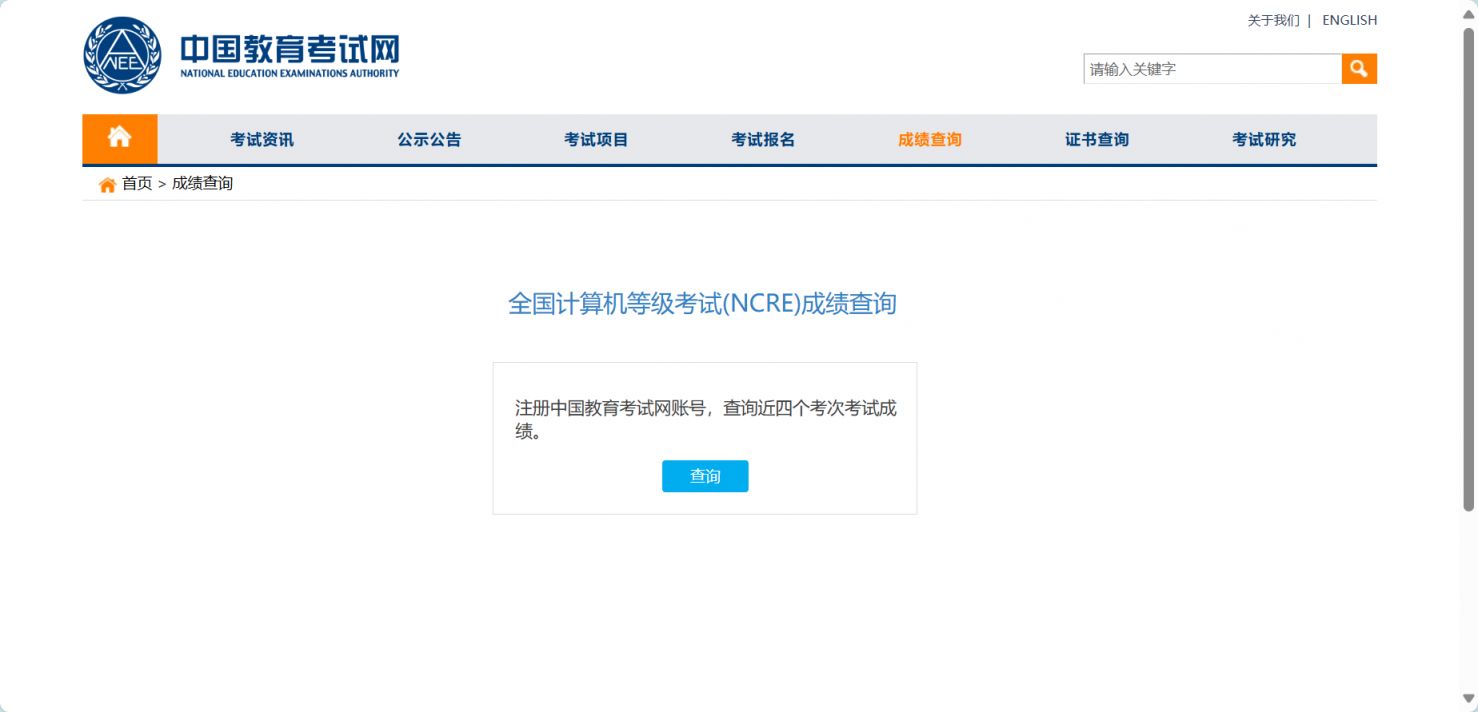Click the small house icon in breadcrumb
The image size is (1478, 712).
tap(107, 184)
